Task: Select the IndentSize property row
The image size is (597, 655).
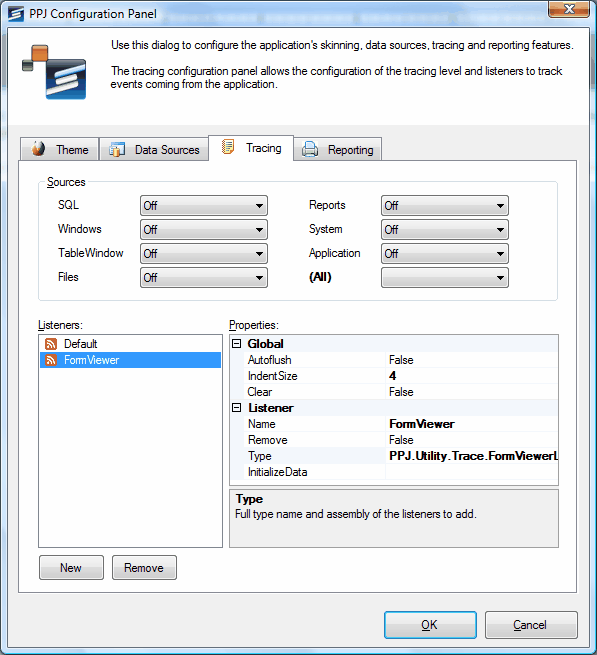Action: pos(401,376)
